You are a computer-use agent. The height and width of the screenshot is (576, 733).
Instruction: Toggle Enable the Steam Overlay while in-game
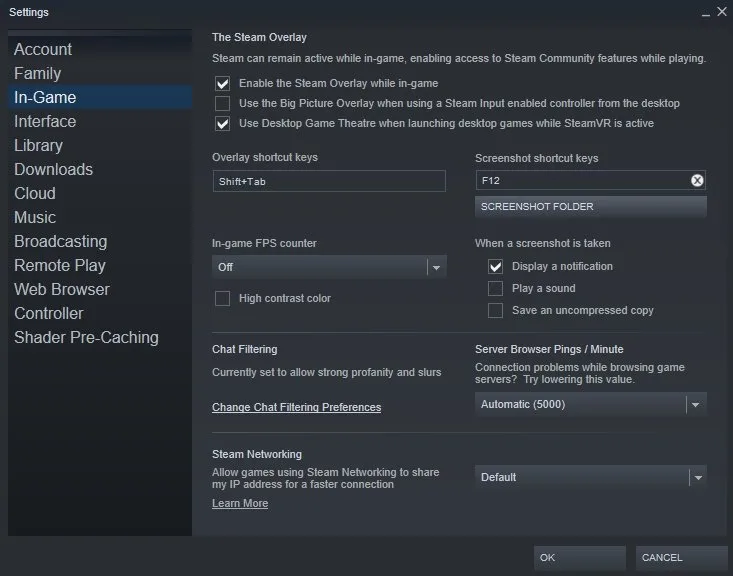[x=223, y=83]
